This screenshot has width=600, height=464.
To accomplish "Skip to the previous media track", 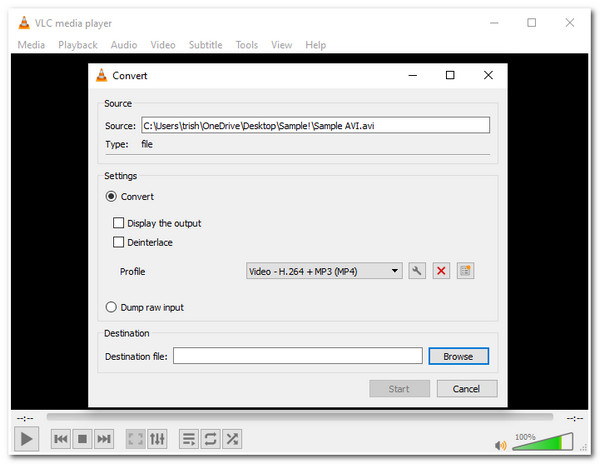I will click(61, 439).
